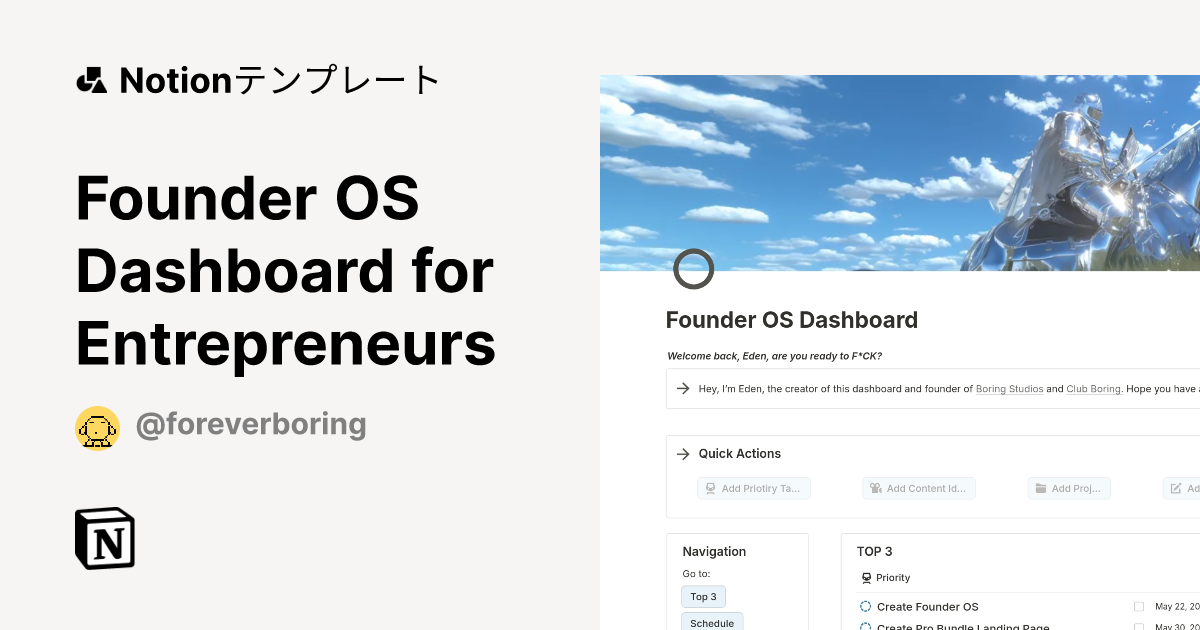The width and height of the screenshot is (1200, 630).
Task: Select the Create Founder OS task title
Action: 928,606
